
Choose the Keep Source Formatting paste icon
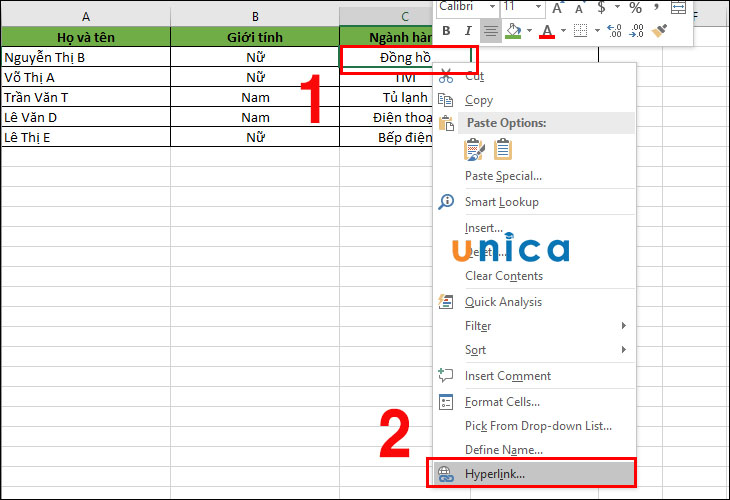pos(474,149)
